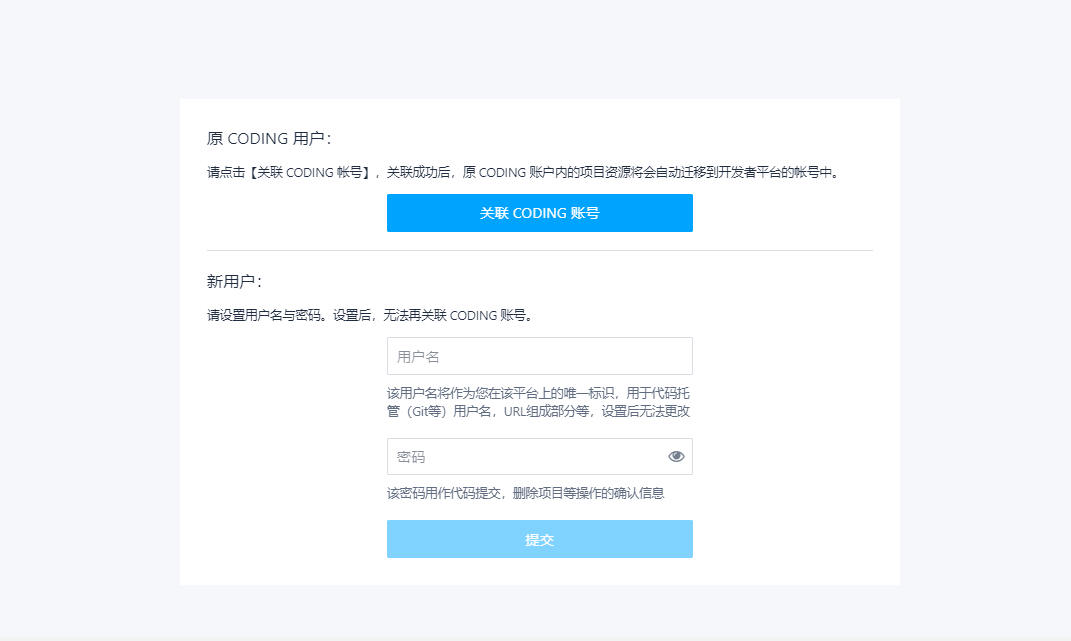Viewport: 1071px width, 641px height.
Task: Toggle password visibility eye icon
Action: pos(676,456)
